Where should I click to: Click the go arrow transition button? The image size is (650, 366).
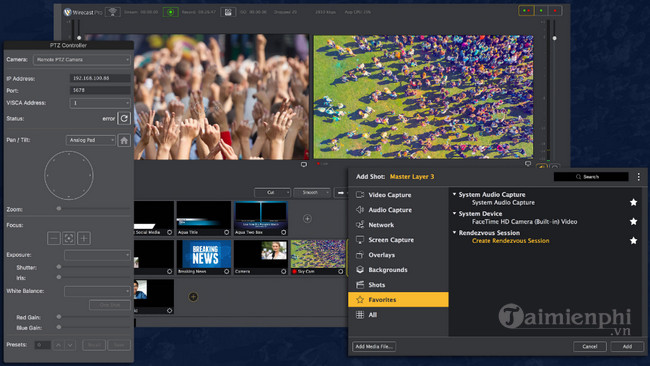pyautogui.click(x=341, y=193)
